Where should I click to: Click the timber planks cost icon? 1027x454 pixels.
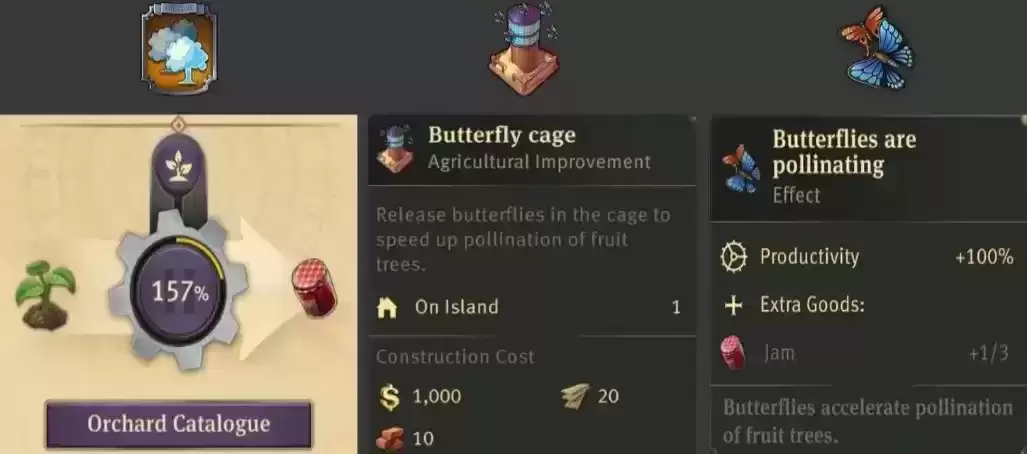pos(575,396)
